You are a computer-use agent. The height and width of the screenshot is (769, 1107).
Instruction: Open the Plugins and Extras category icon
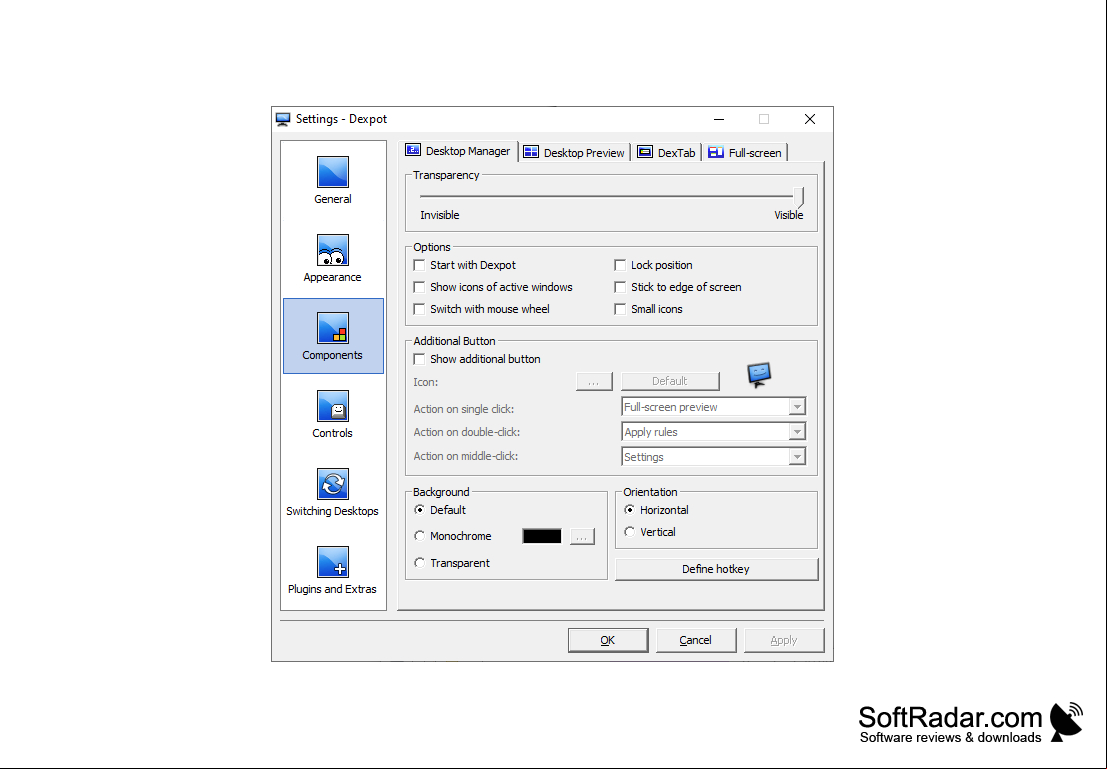click(333, 563)
